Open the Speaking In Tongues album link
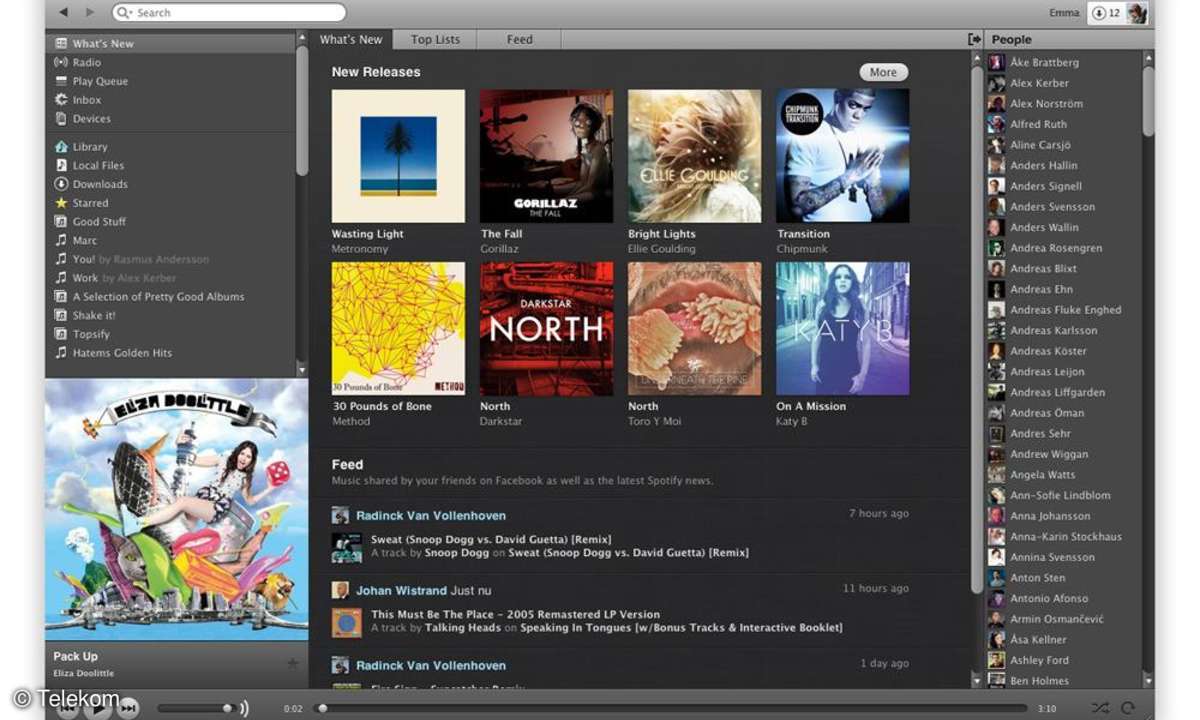Viewport: 1200px width, 720px height. tap(681, 628)
